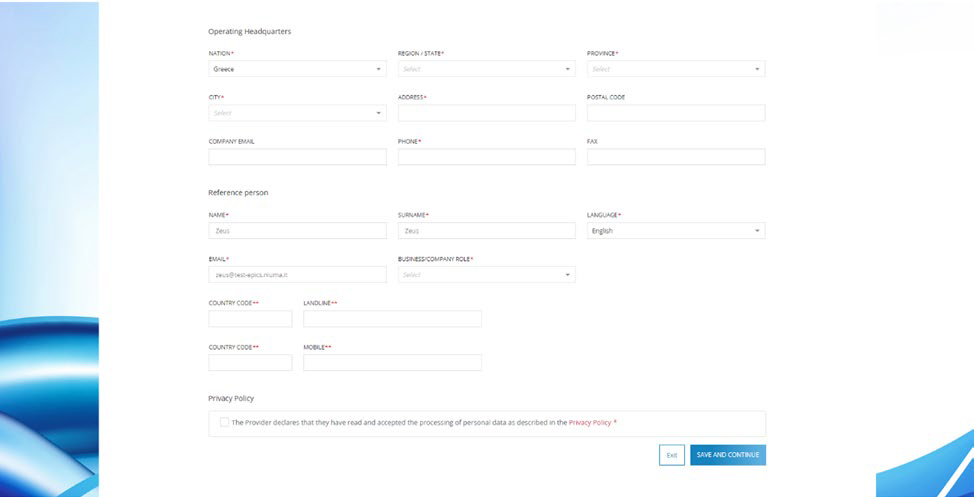
Task: Focus the Address input field
Action: click(486, 113)
